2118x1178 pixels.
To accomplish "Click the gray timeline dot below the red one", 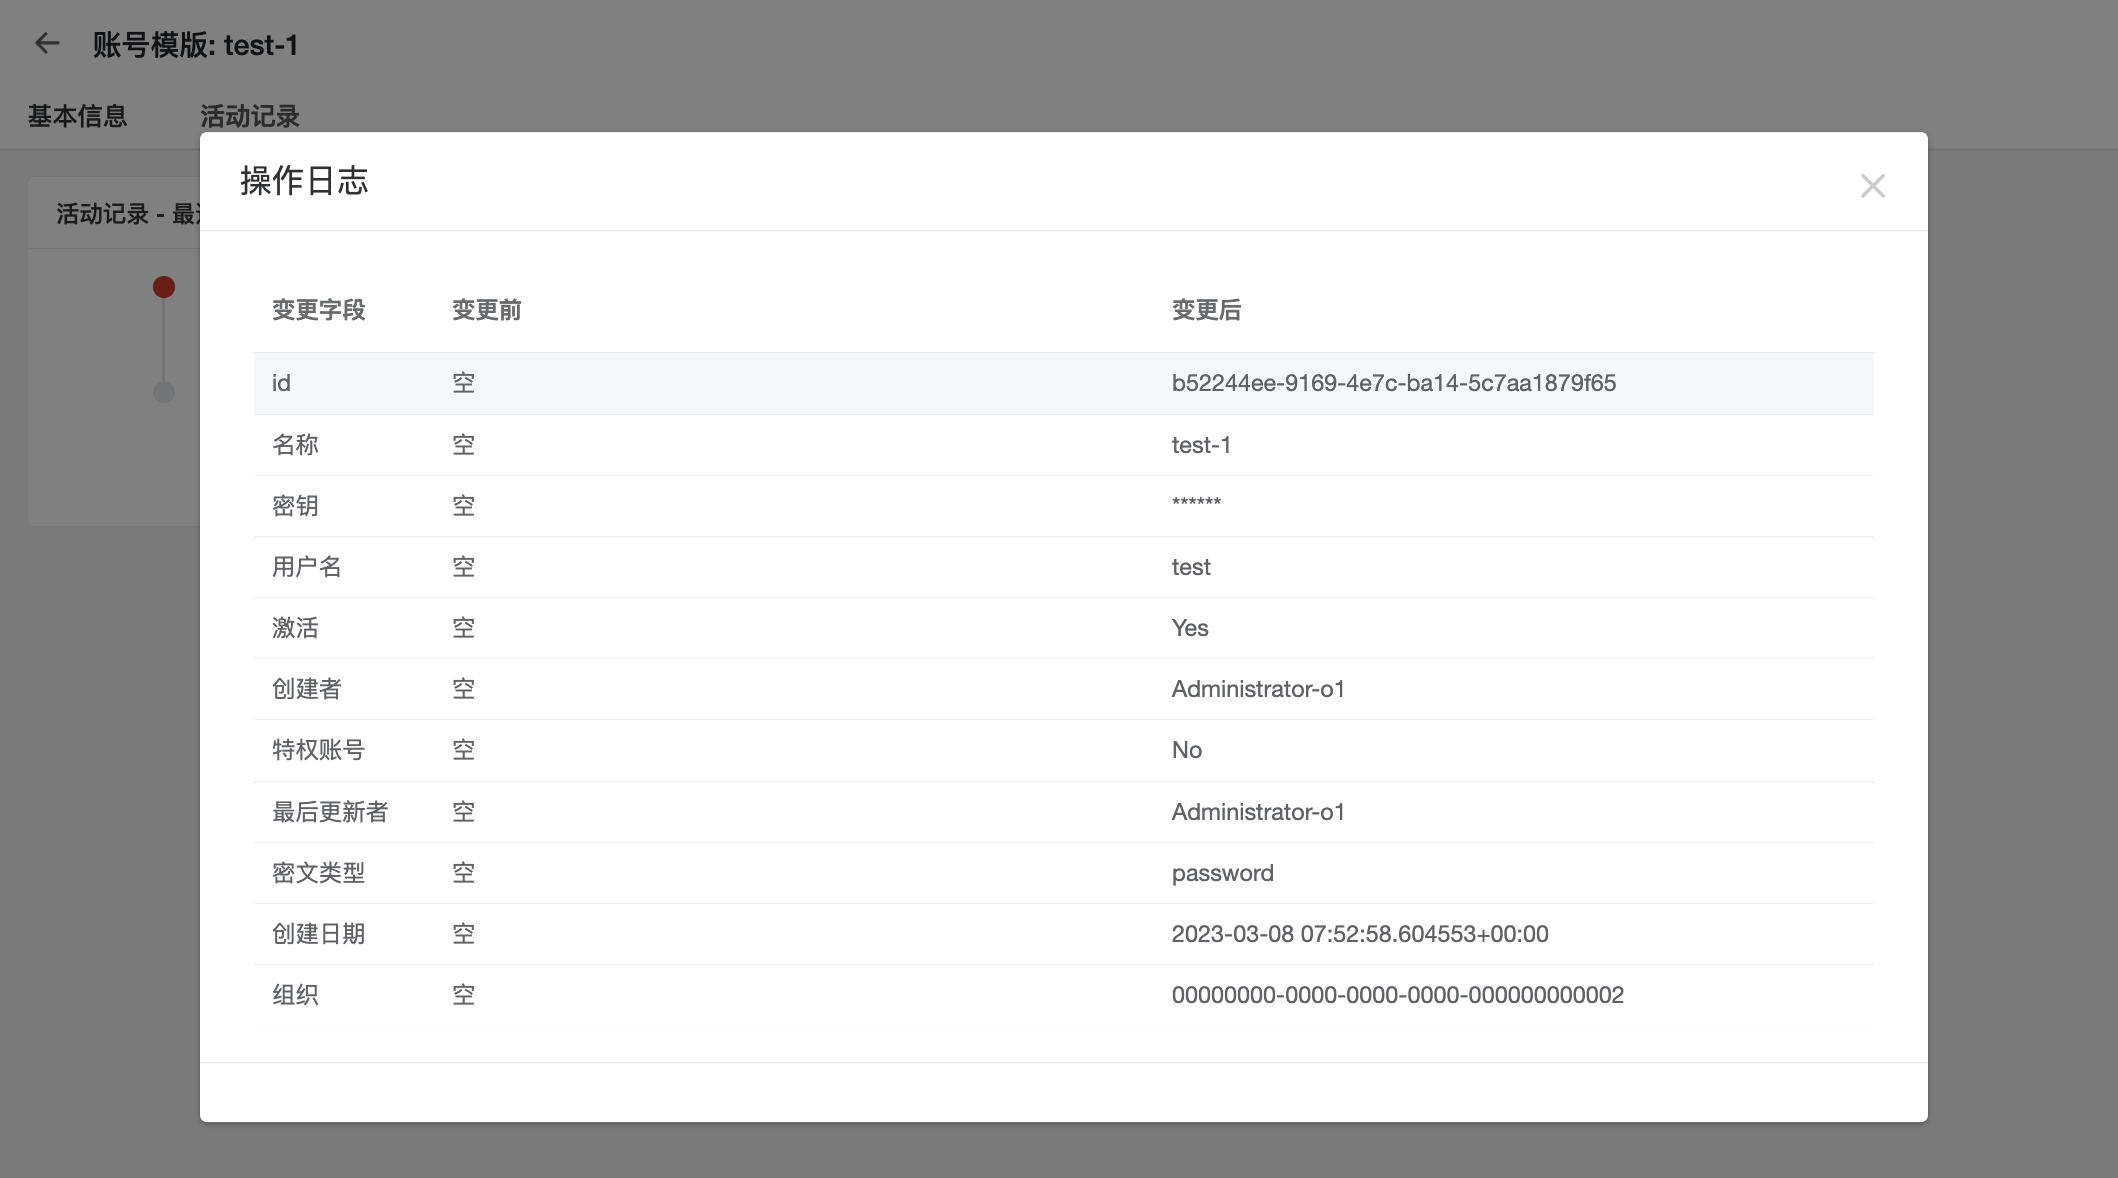I will click(163, 393).
